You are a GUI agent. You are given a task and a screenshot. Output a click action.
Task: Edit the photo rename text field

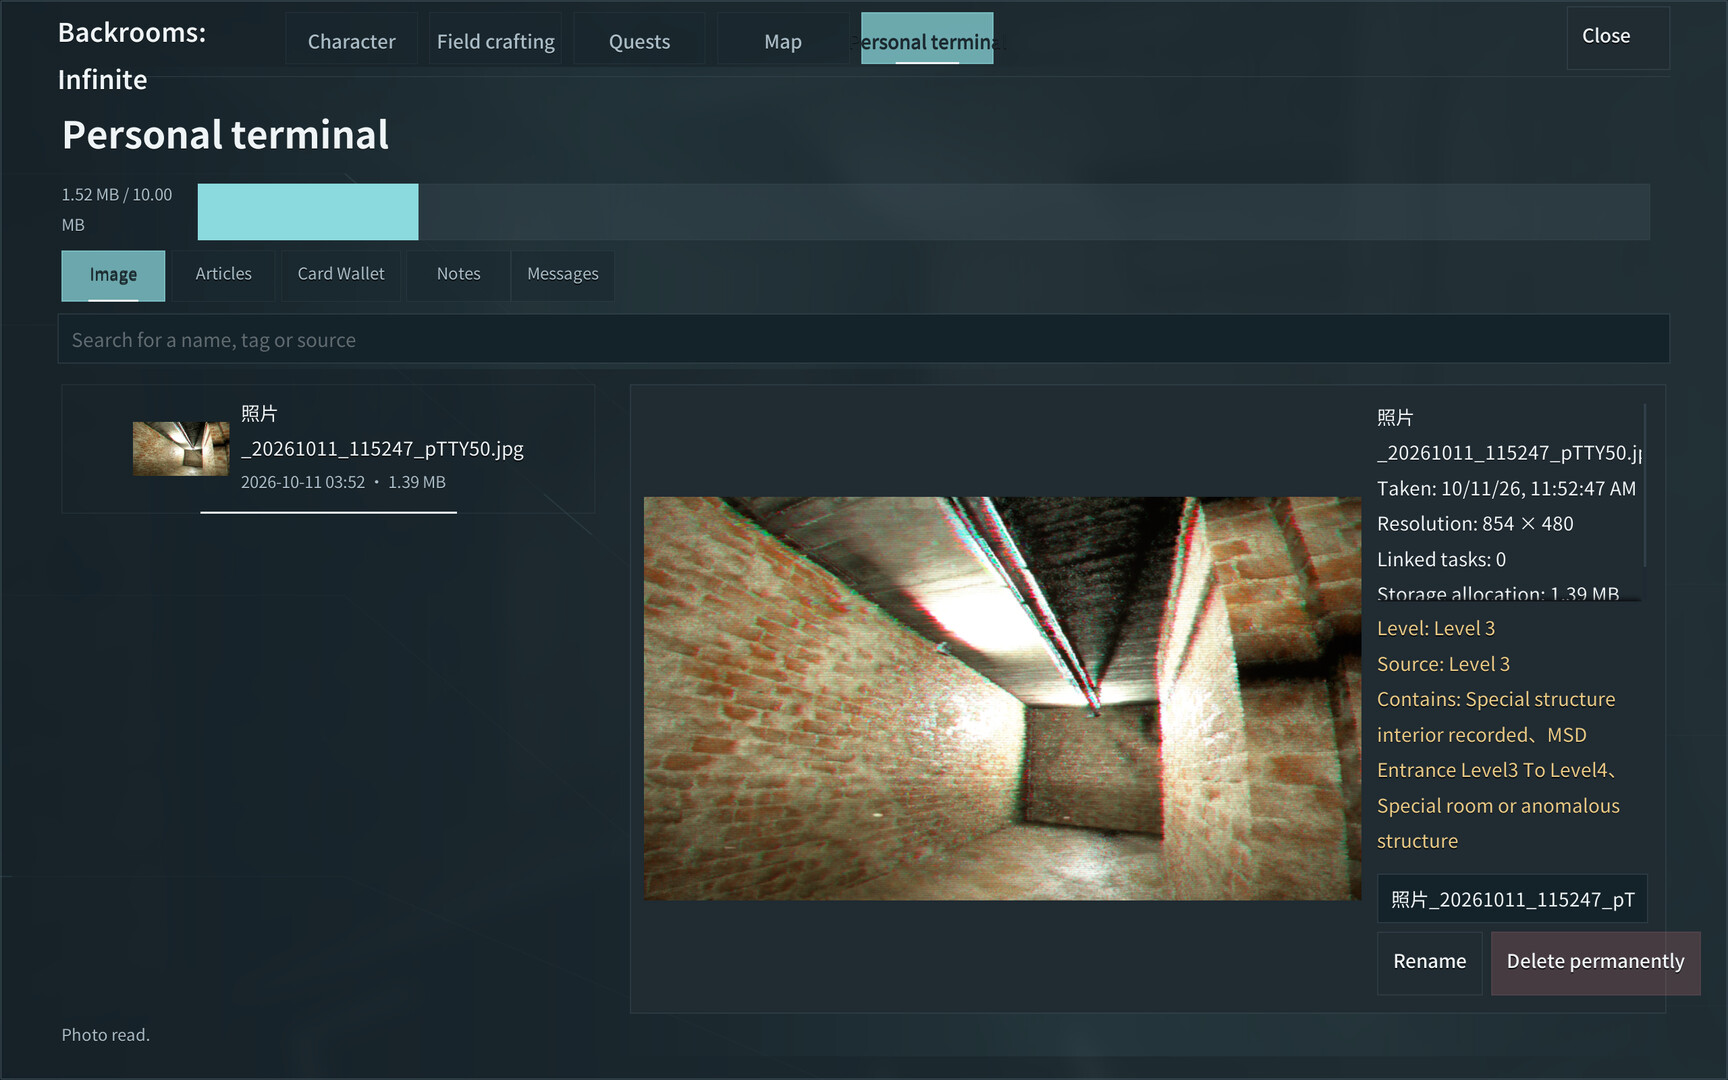[1511, 899]
